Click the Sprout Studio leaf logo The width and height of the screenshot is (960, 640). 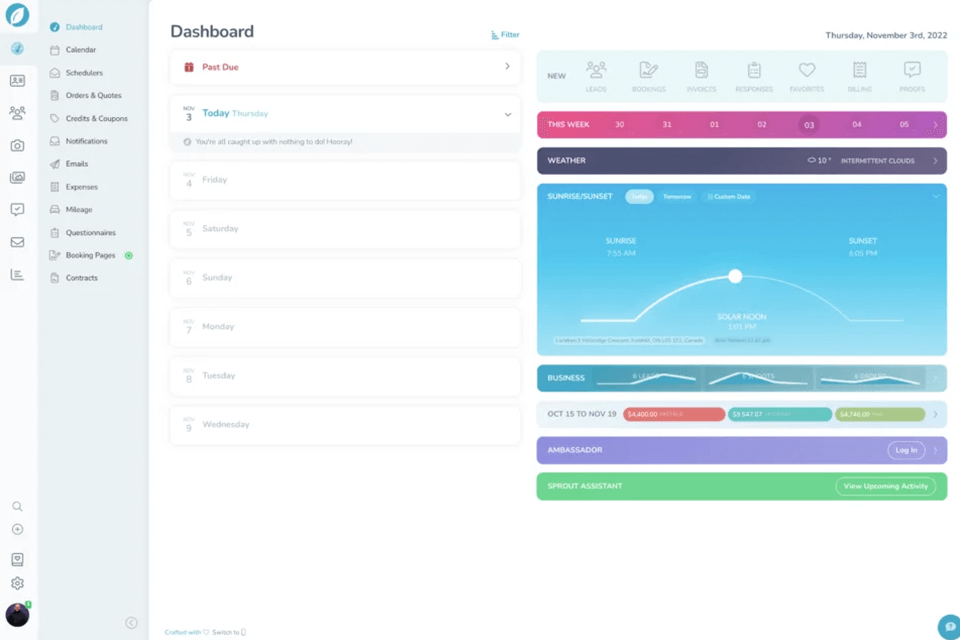pos(17,15)
